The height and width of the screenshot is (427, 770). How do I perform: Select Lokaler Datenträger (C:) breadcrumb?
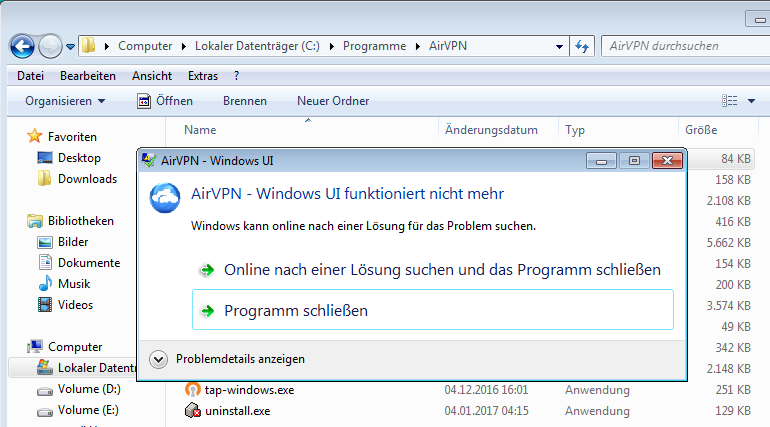(x=257, y=46)
